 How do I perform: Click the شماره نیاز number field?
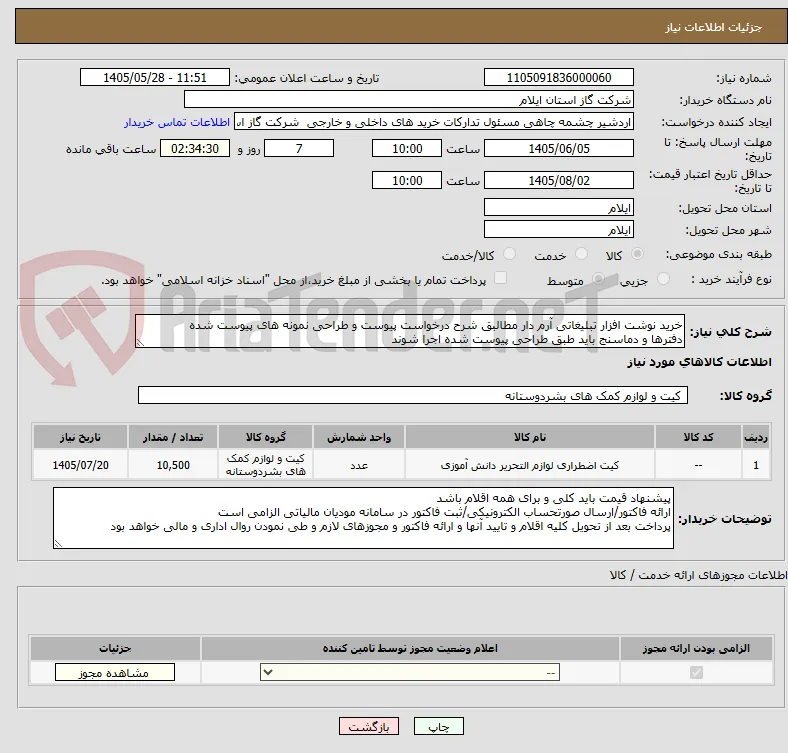tap(558, 77)
